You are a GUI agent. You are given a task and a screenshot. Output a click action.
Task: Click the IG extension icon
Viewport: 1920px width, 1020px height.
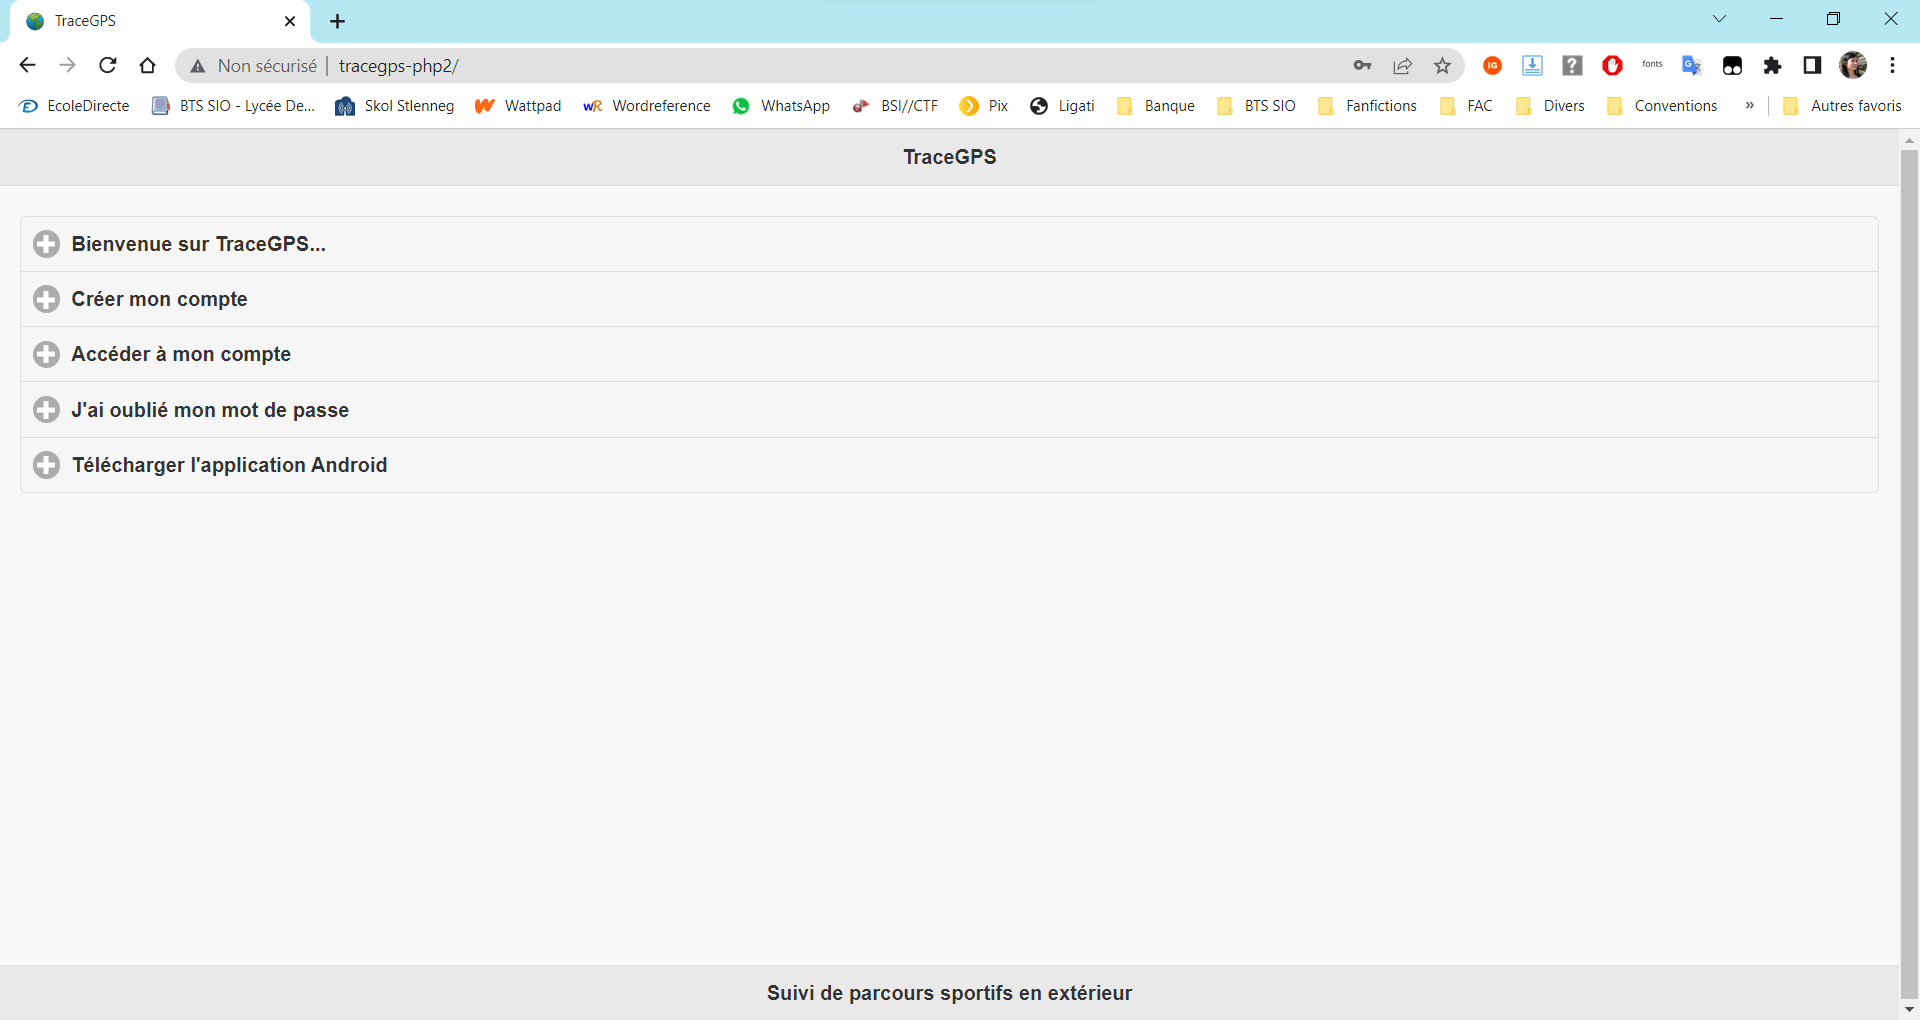(1492, 65)
